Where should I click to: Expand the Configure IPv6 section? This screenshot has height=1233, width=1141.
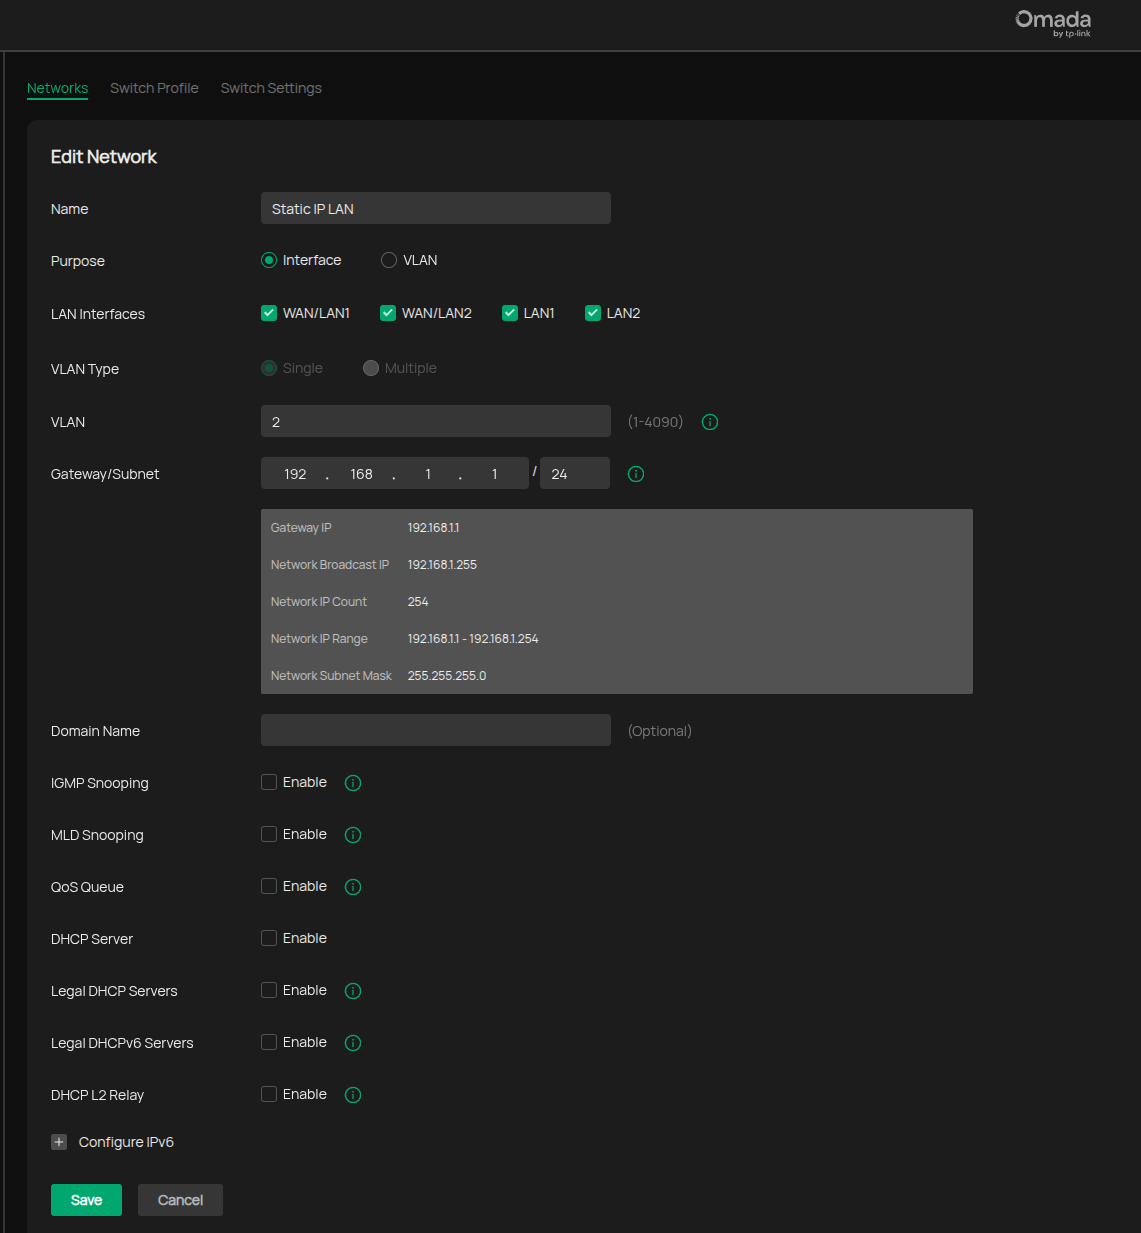pyautogui.click(x=59, y=1142)
